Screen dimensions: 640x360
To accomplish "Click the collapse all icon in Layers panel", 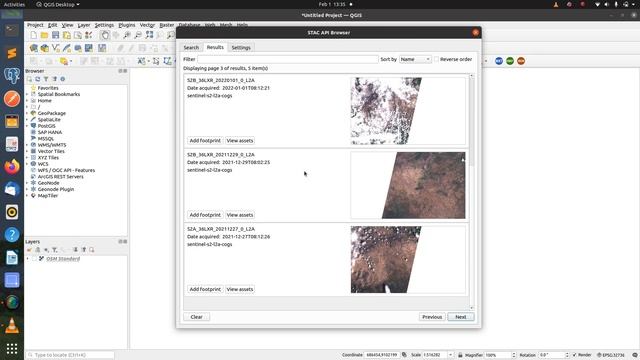I will [x=84, y=250].
